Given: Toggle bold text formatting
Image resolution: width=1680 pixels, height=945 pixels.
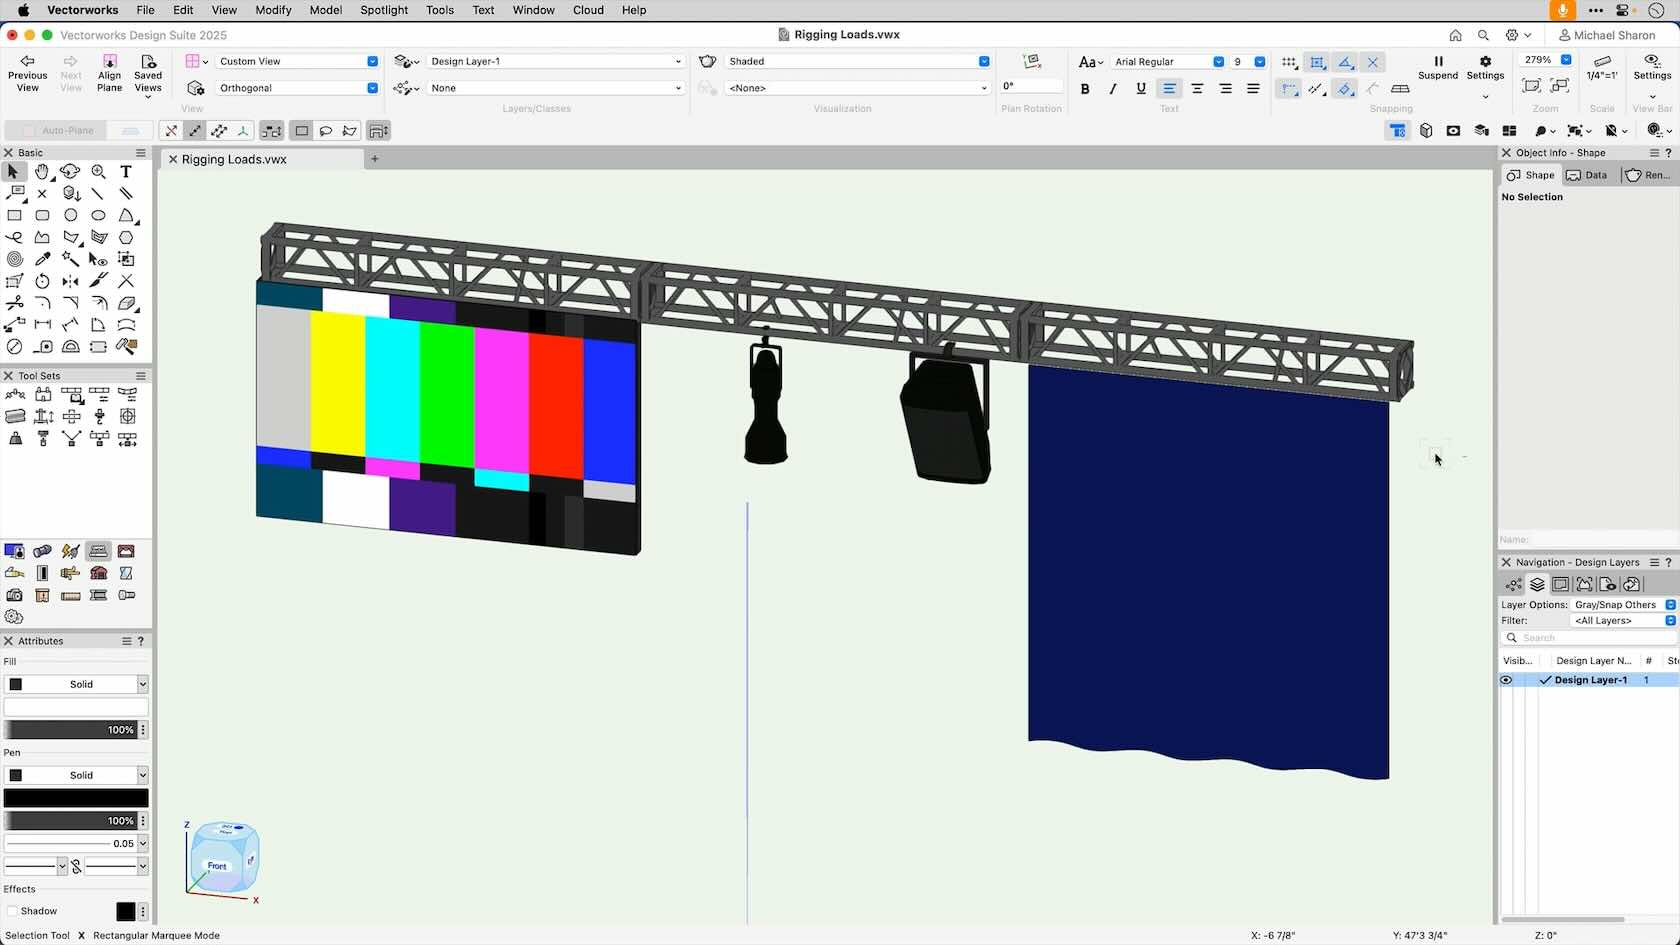Looking at the screenshot, I should [x=1084, y=88].
